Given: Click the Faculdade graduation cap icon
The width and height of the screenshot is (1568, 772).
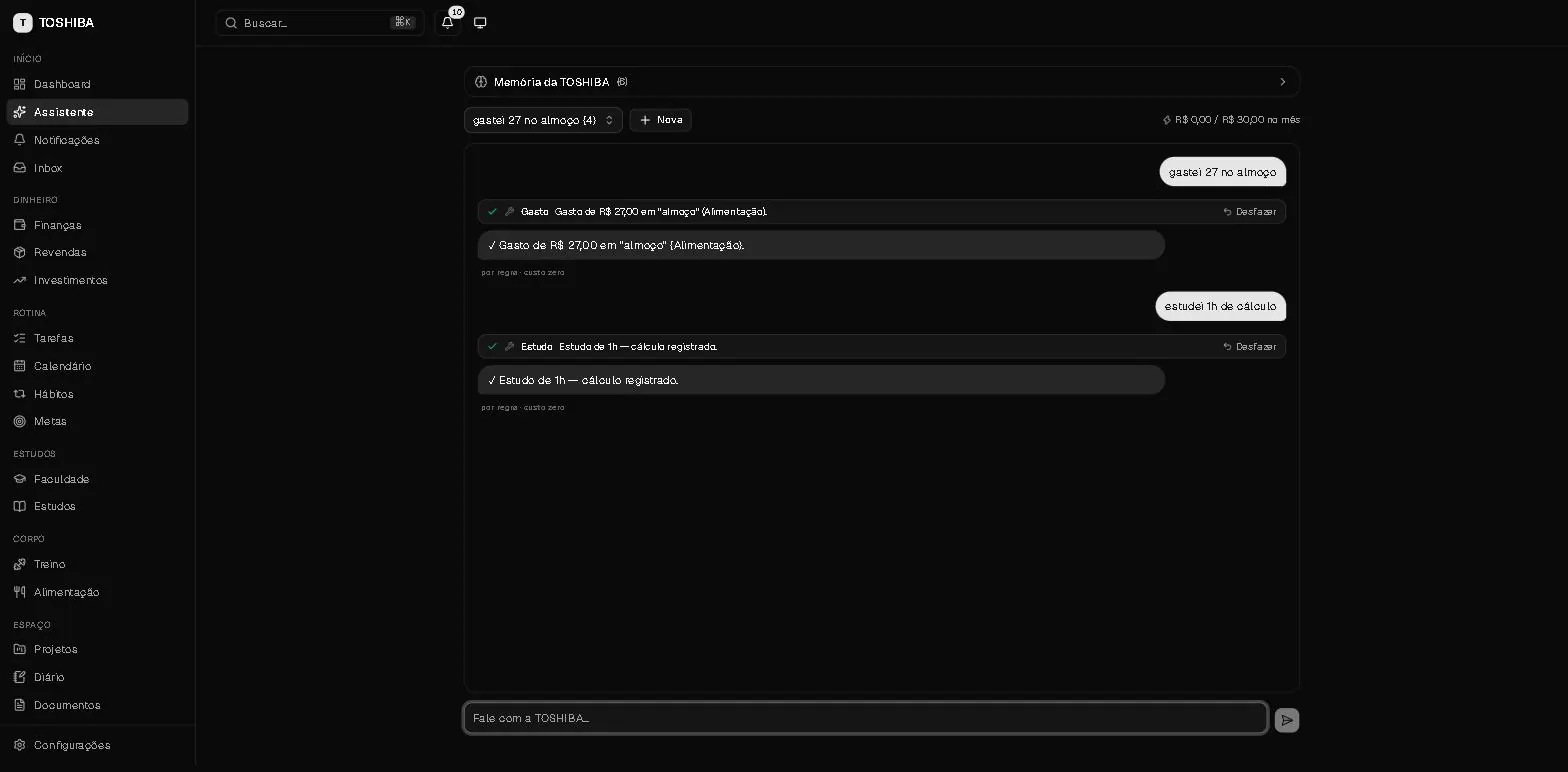Looking at the screenshot, I should (19, 479).
